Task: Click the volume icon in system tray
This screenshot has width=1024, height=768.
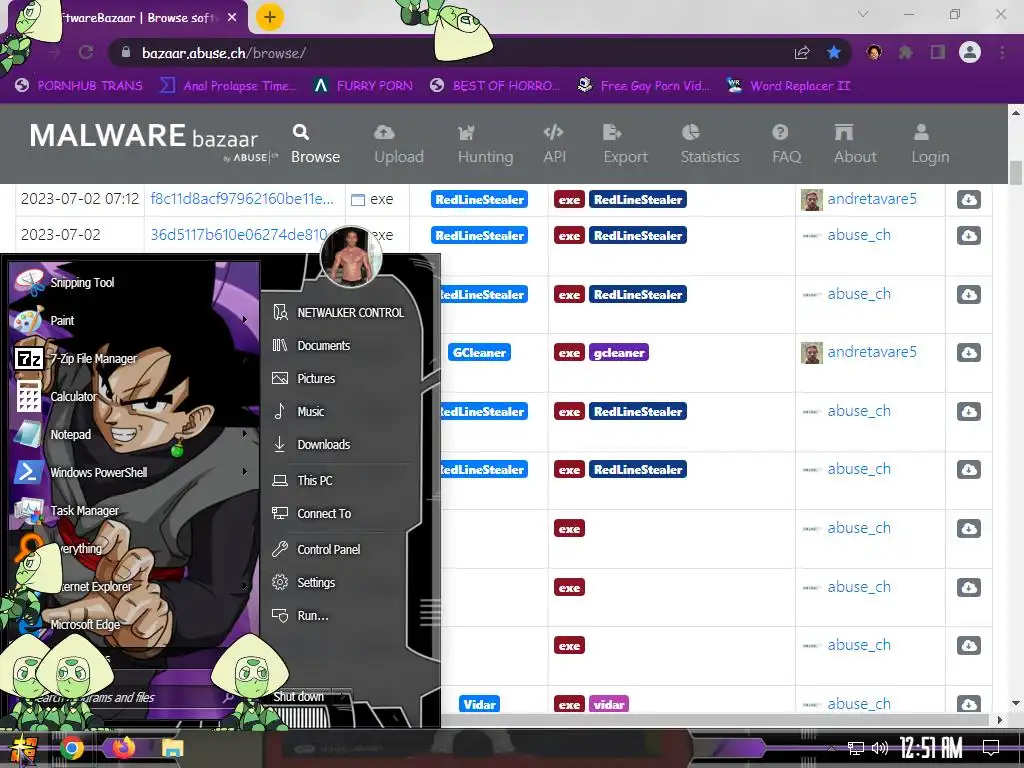Action: pos(880,748)
